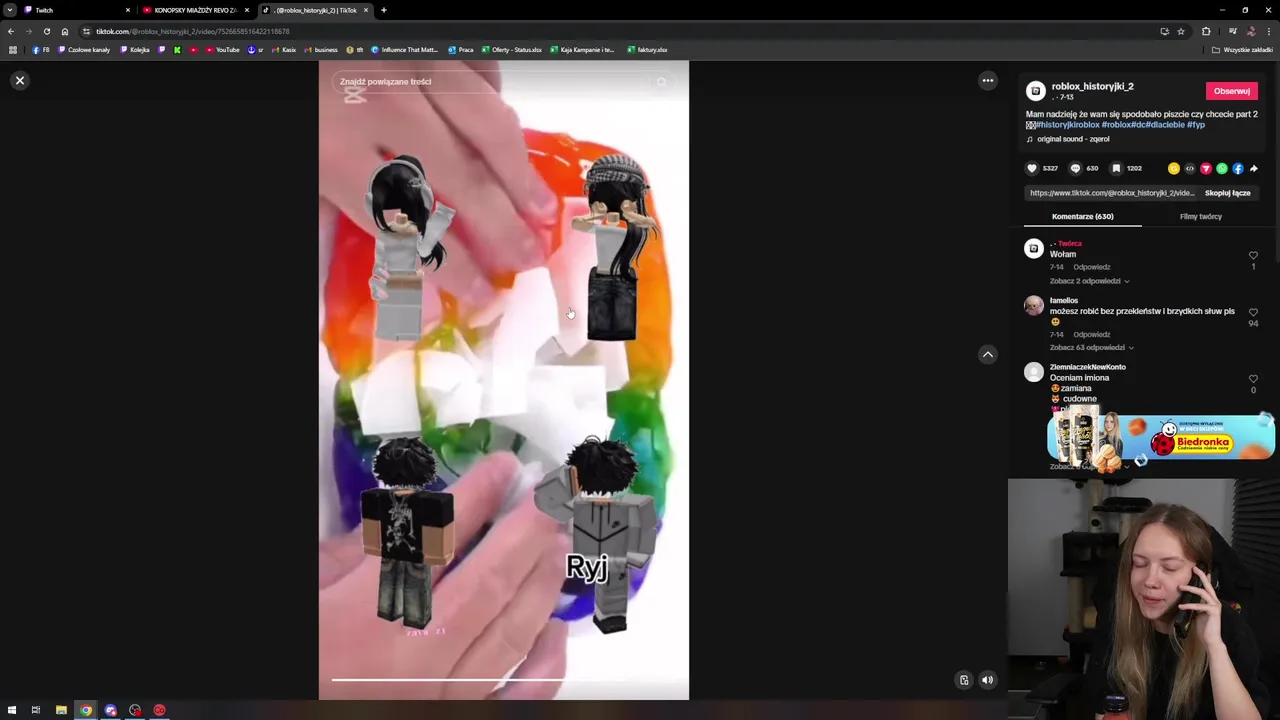Share via the yellow repost icon
1280x720 pixels.
click(x=1174, y=168)
